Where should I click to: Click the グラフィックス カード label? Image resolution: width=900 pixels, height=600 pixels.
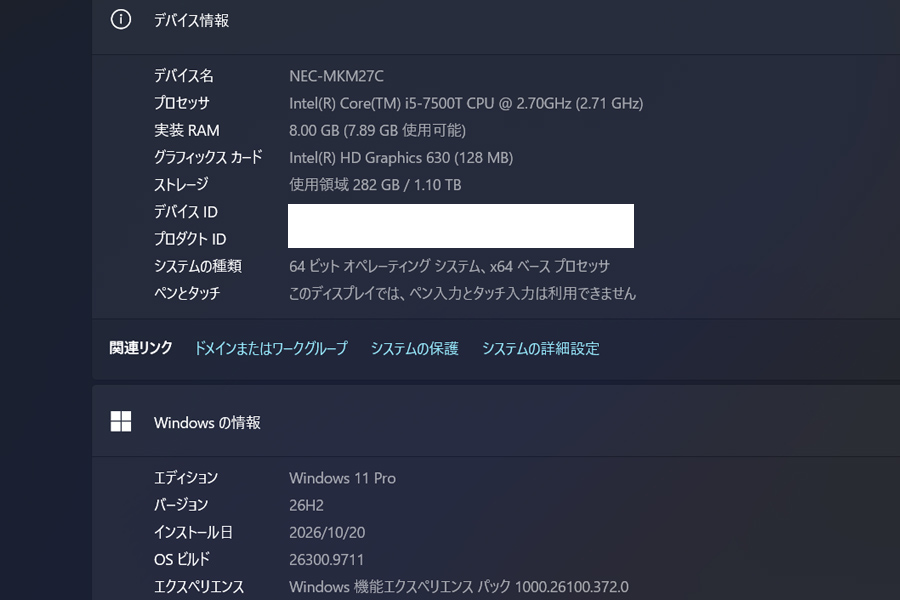click(208, 157)
